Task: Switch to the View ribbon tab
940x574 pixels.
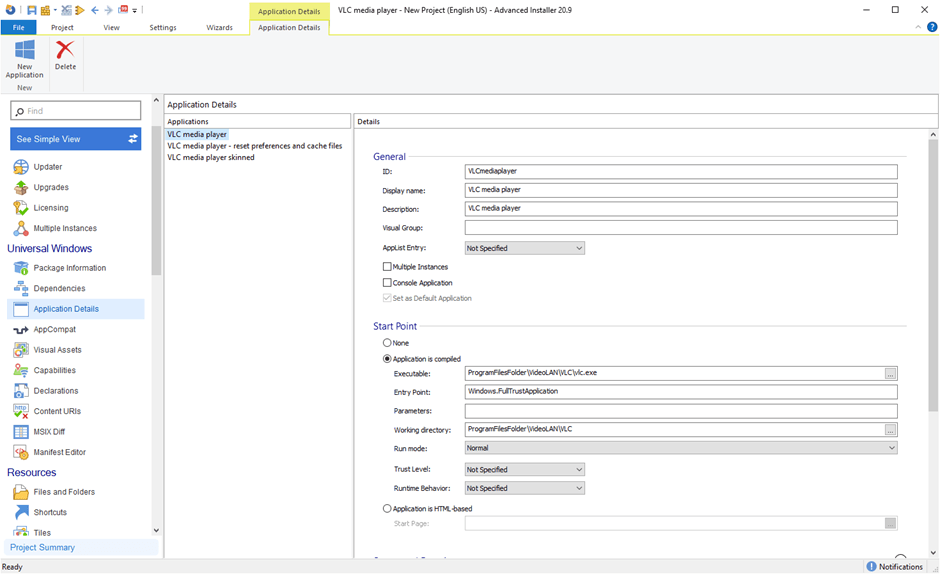Action: click(x=112, y=28)
